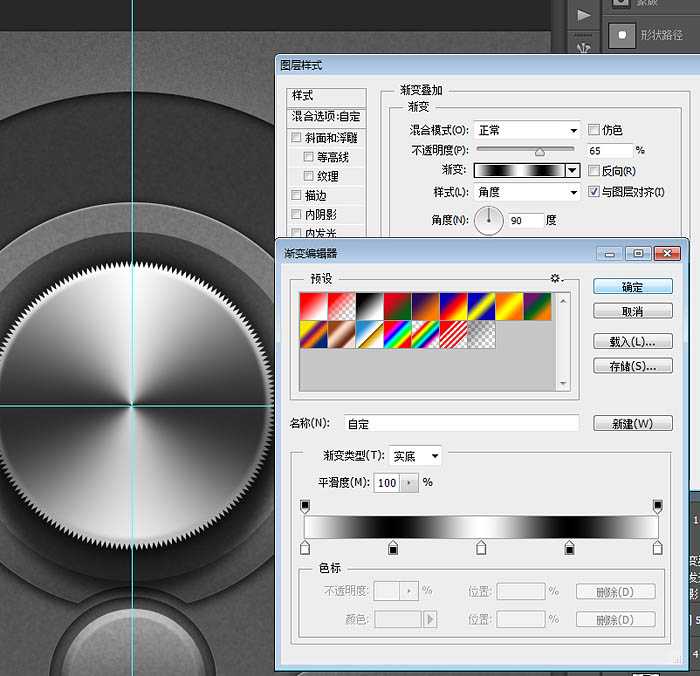Image resolution: width=700 pixels, height=676 pixels.
Task: Select the black color stop under the gradient's left side
Action: (x=393, y=547)
